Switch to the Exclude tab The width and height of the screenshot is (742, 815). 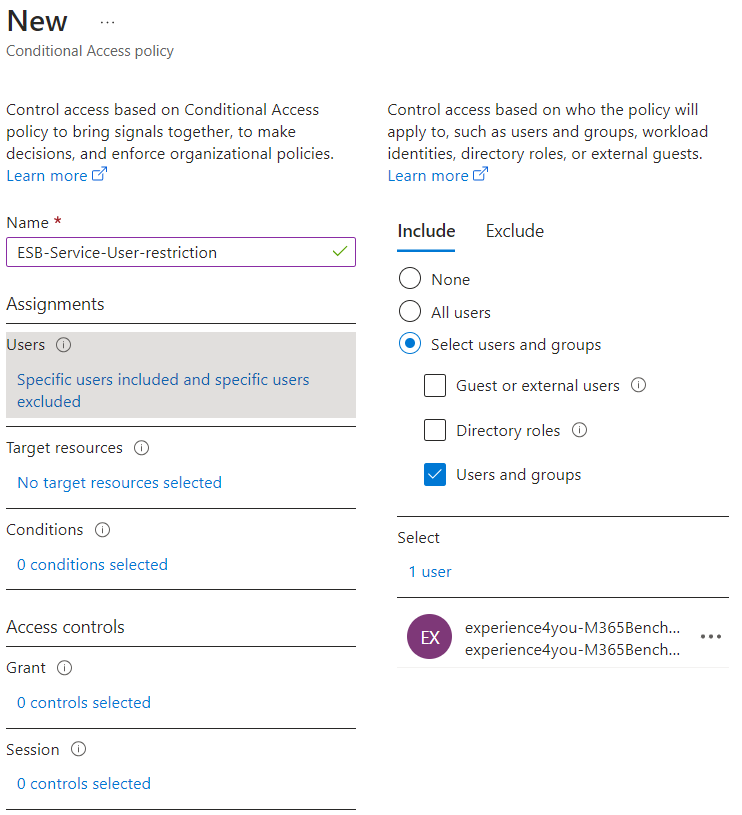tap(514, 231)
